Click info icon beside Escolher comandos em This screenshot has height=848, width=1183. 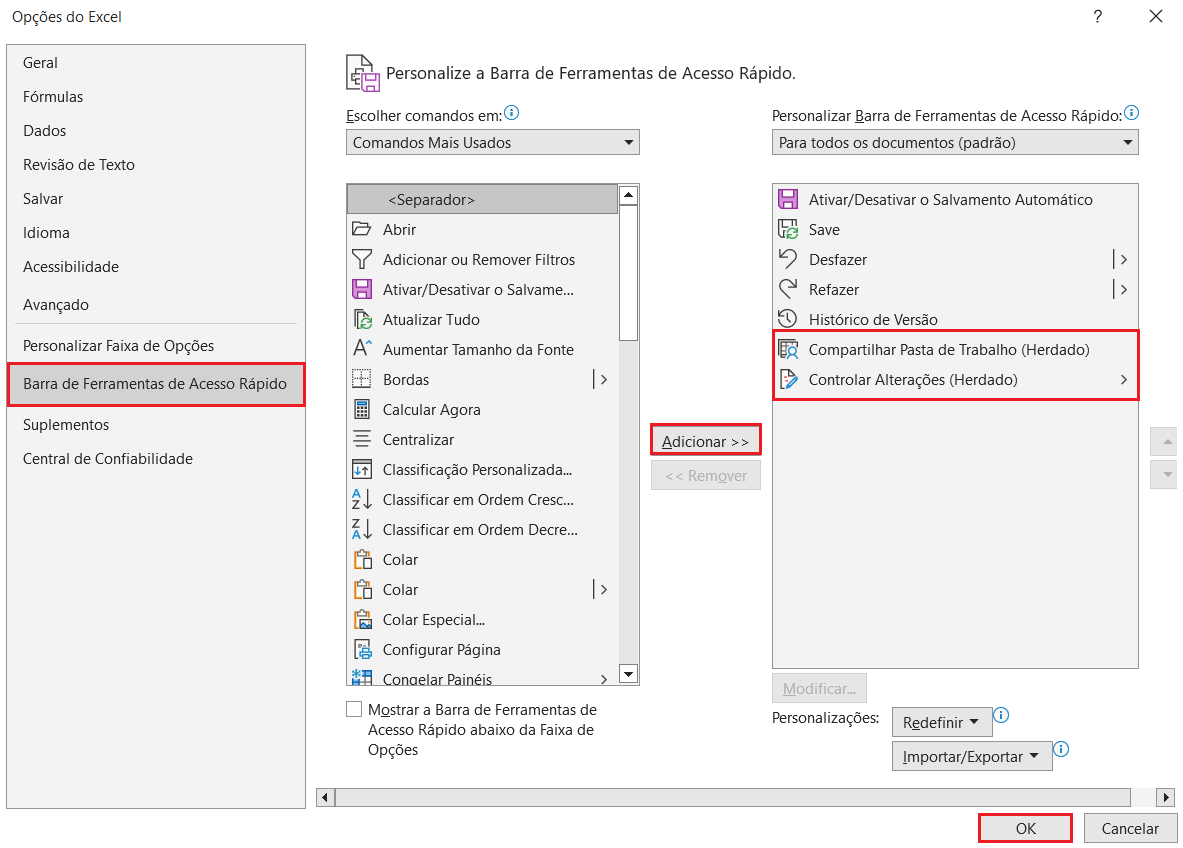[x=512, y=113]
